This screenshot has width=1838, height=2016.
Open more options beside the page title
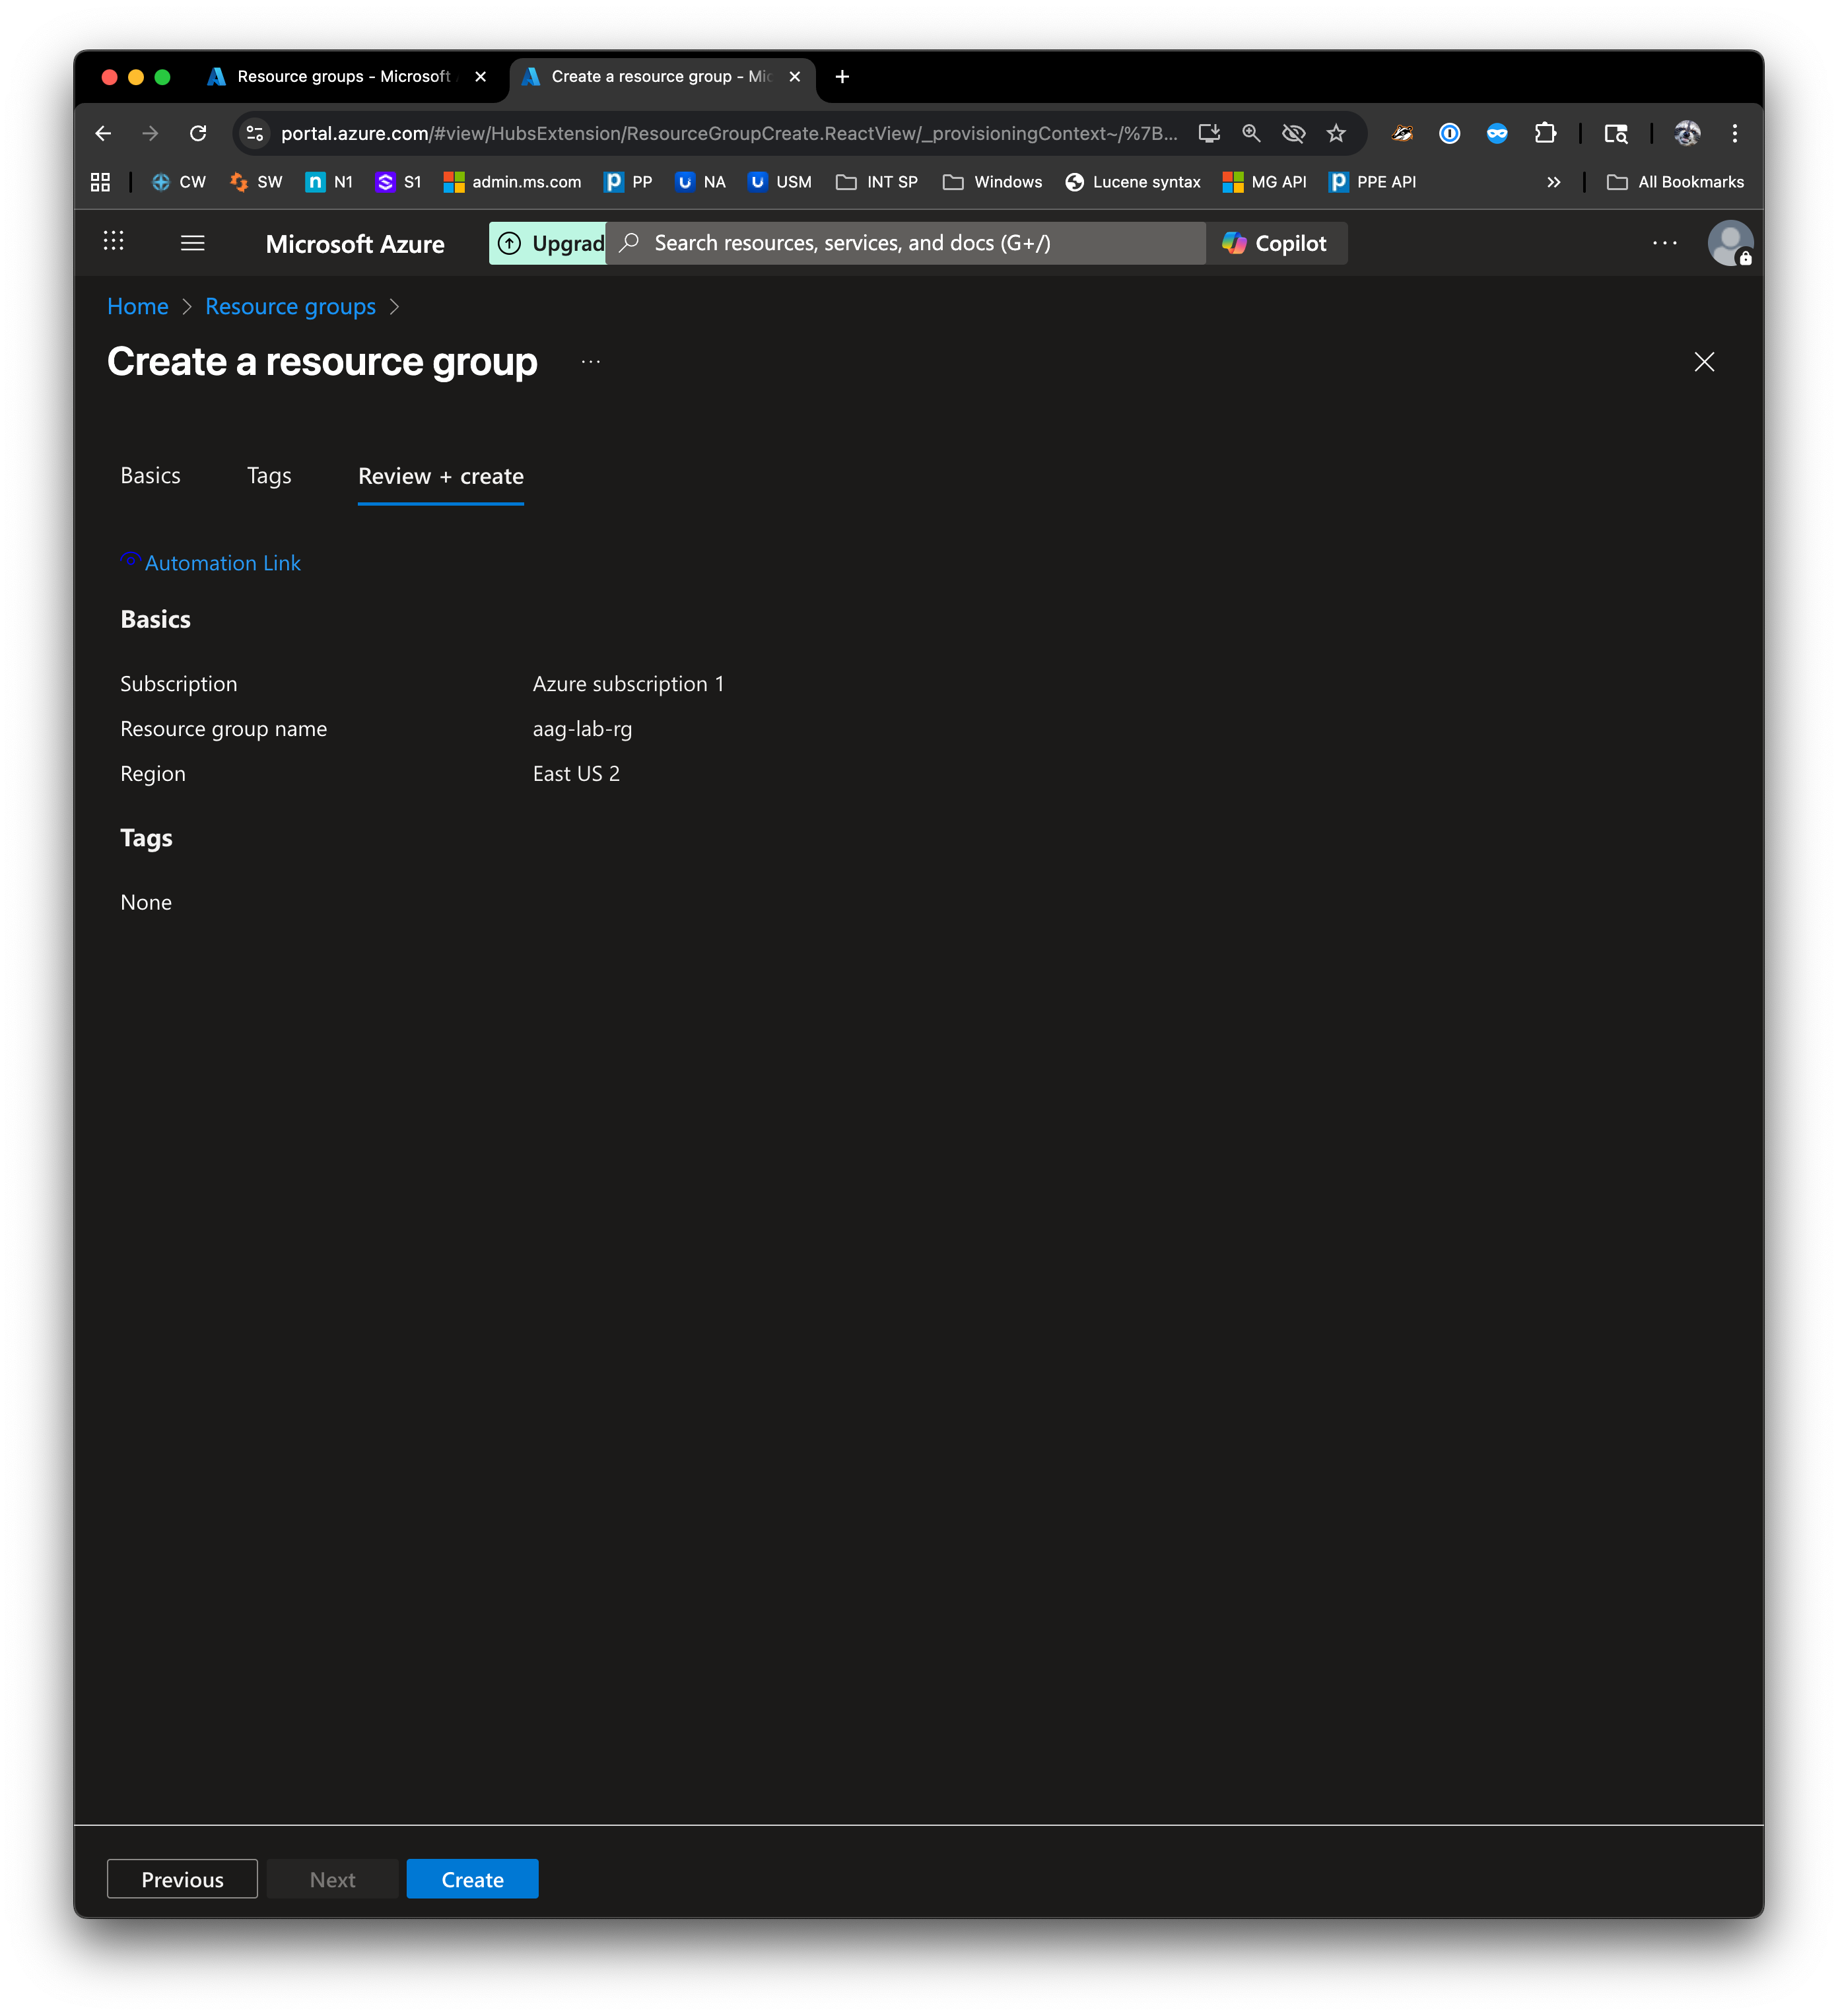tap(590, 362)
